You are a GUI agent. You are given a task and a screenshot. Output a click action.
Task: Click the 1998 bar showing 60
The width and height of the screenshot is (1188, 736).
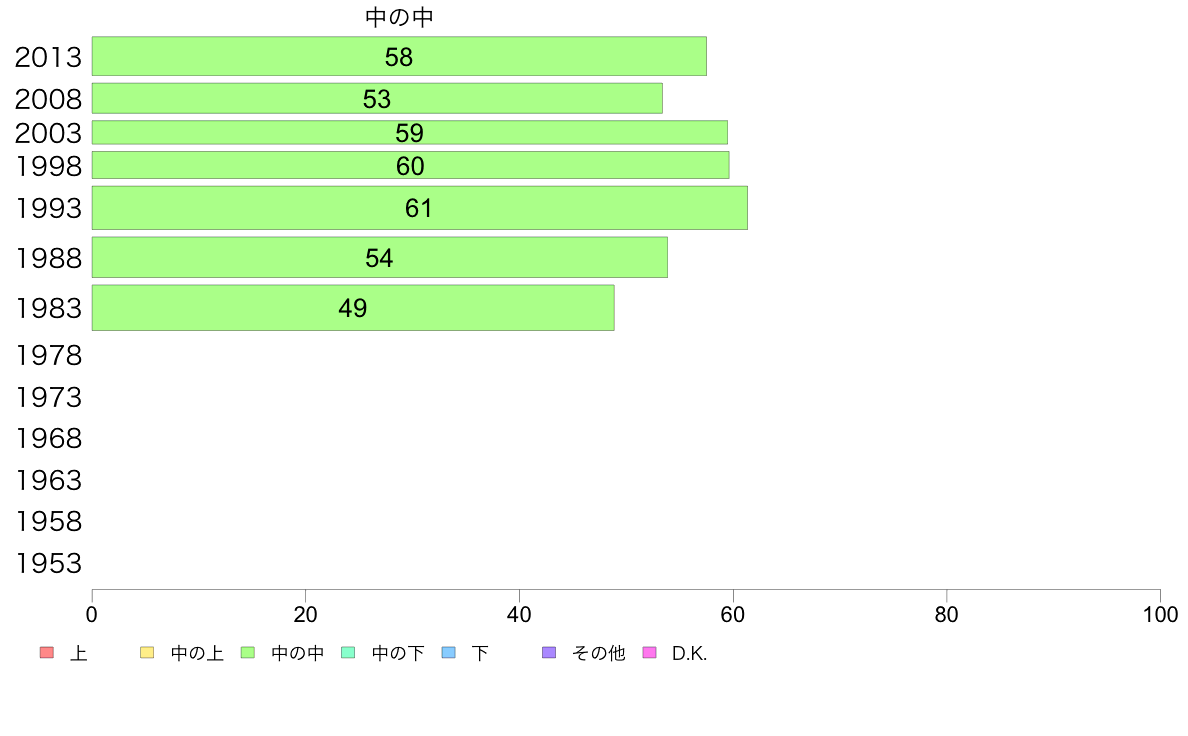411,165
